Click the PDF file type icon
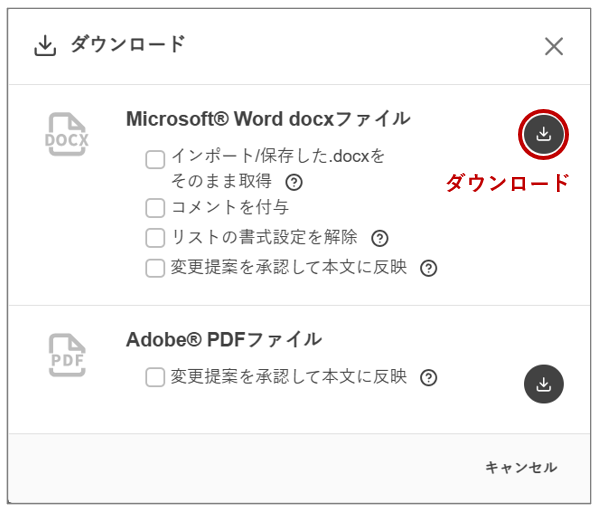602x511 pixels. click(x=67, y=354)
